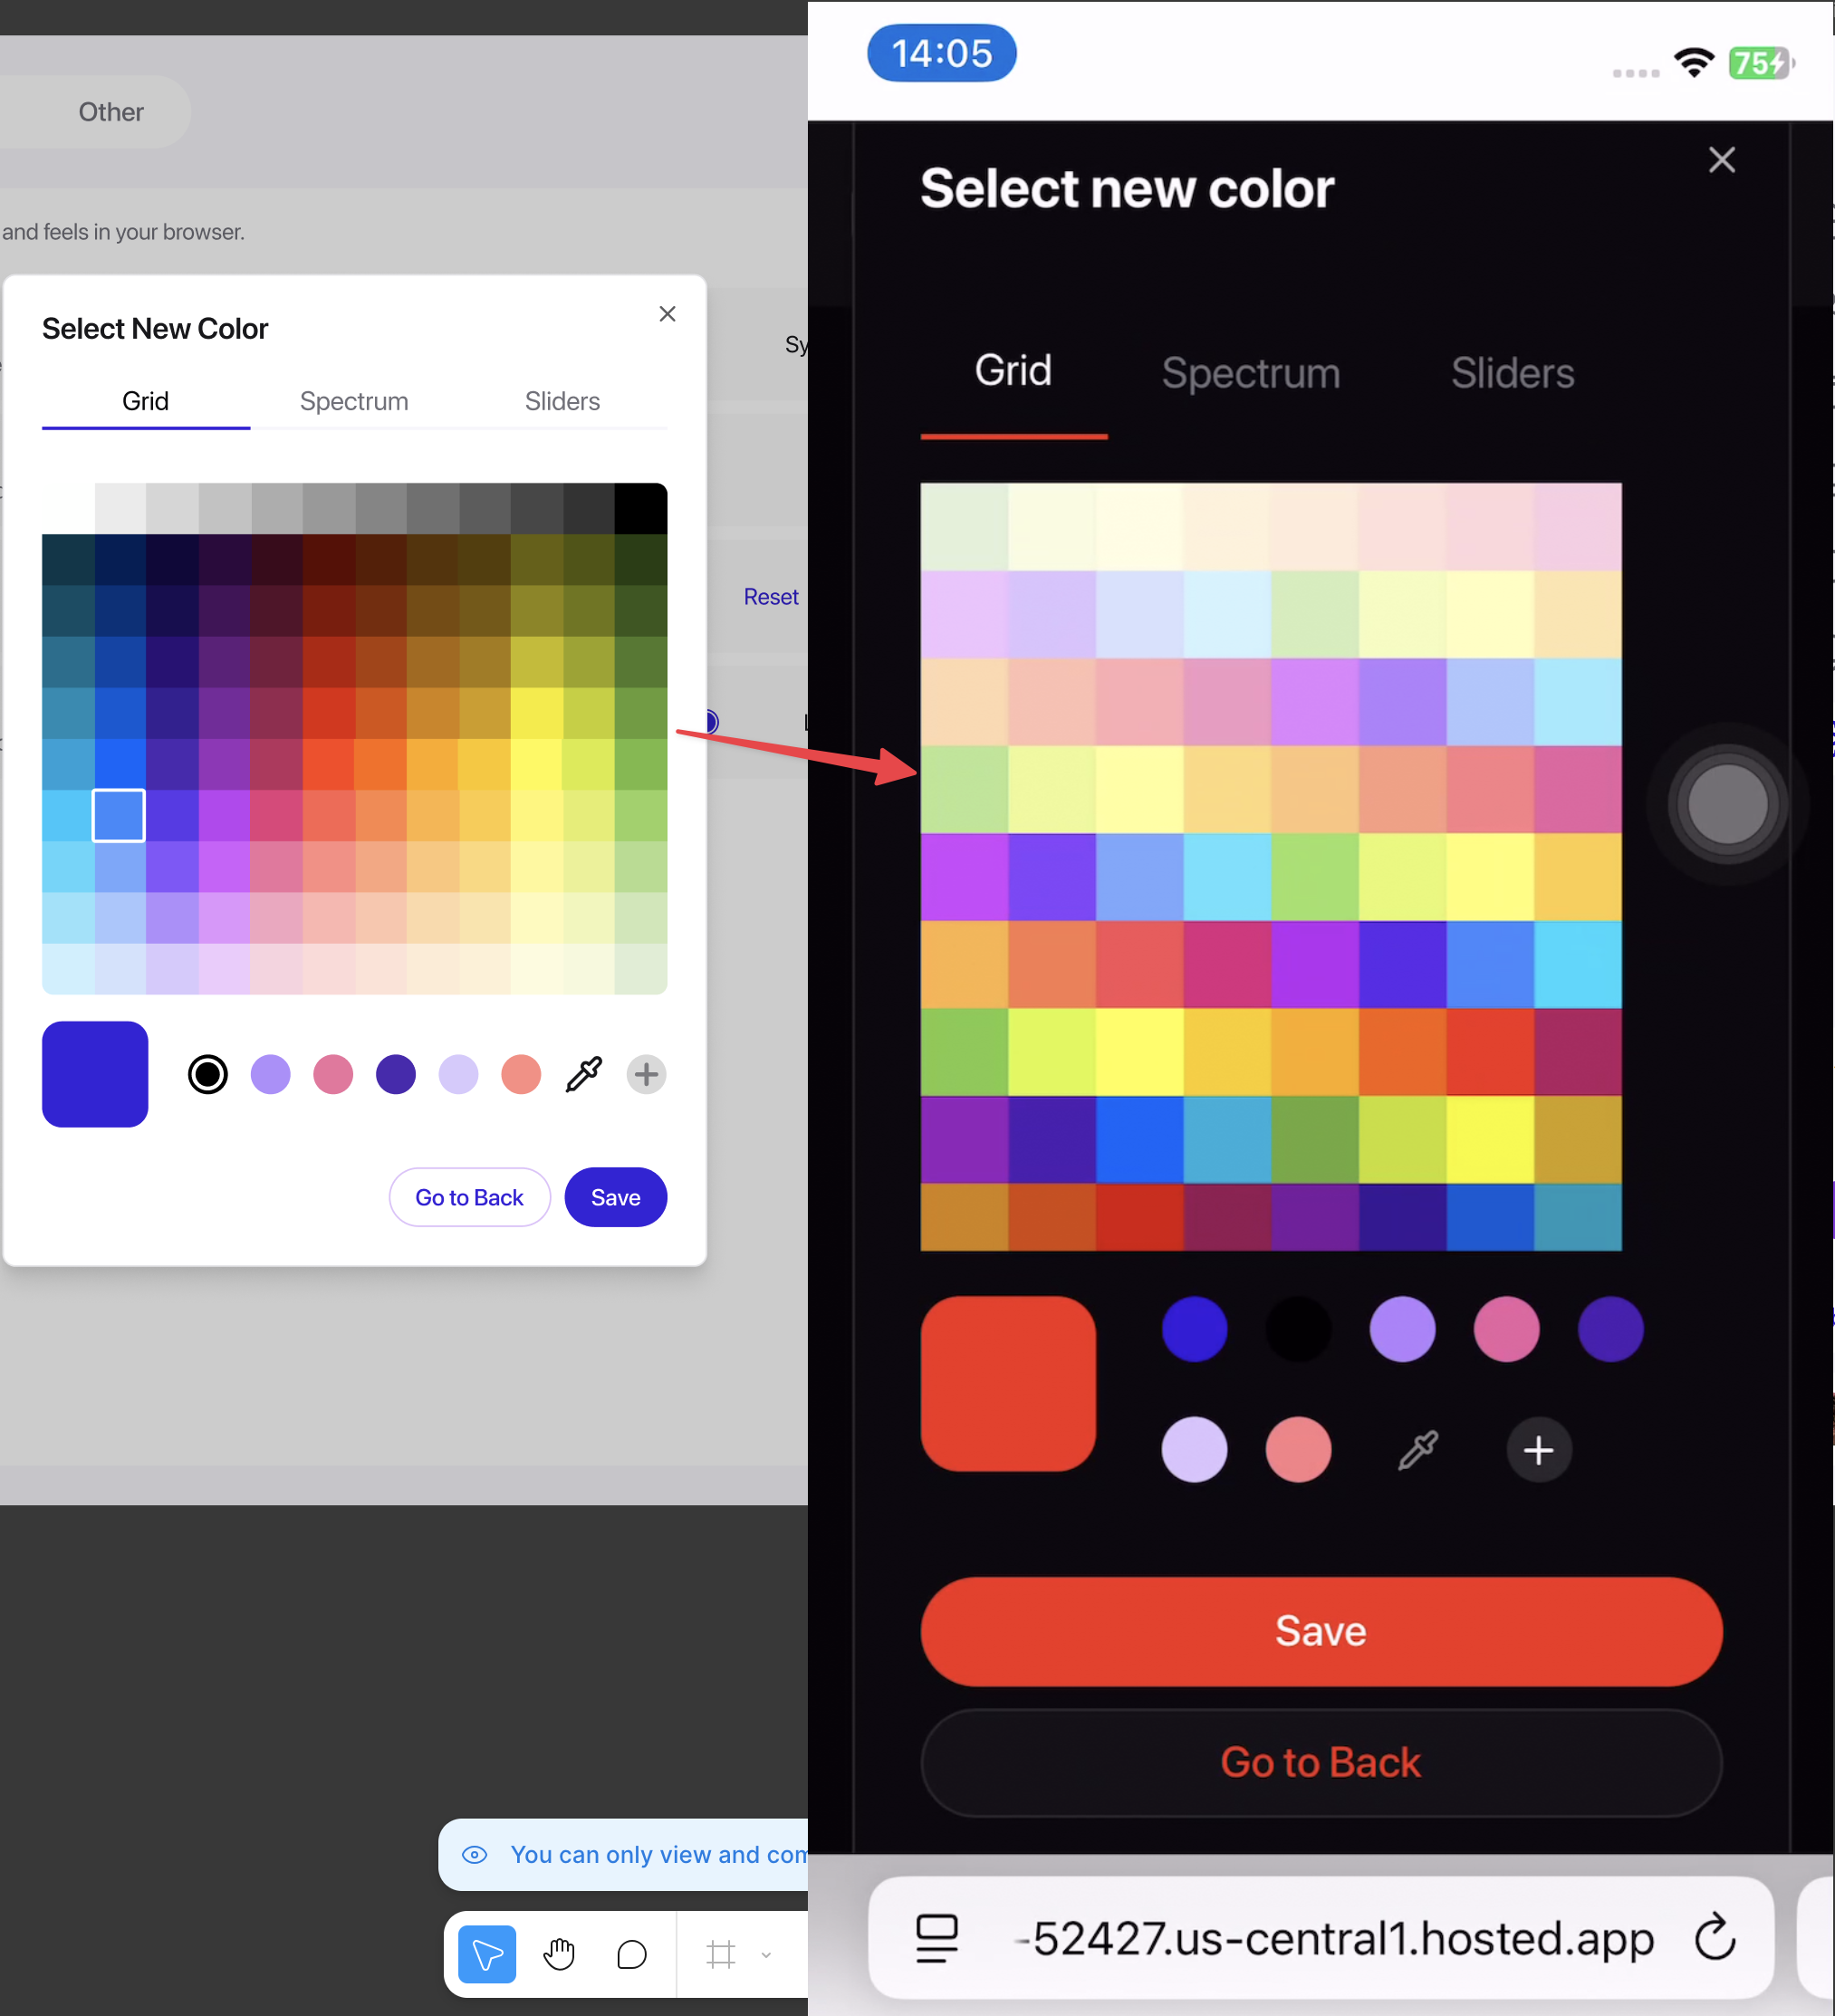Screen dimensions: 1835x2016
Task: Open page options icon left of the URL
Action: tap(937, 1938)
